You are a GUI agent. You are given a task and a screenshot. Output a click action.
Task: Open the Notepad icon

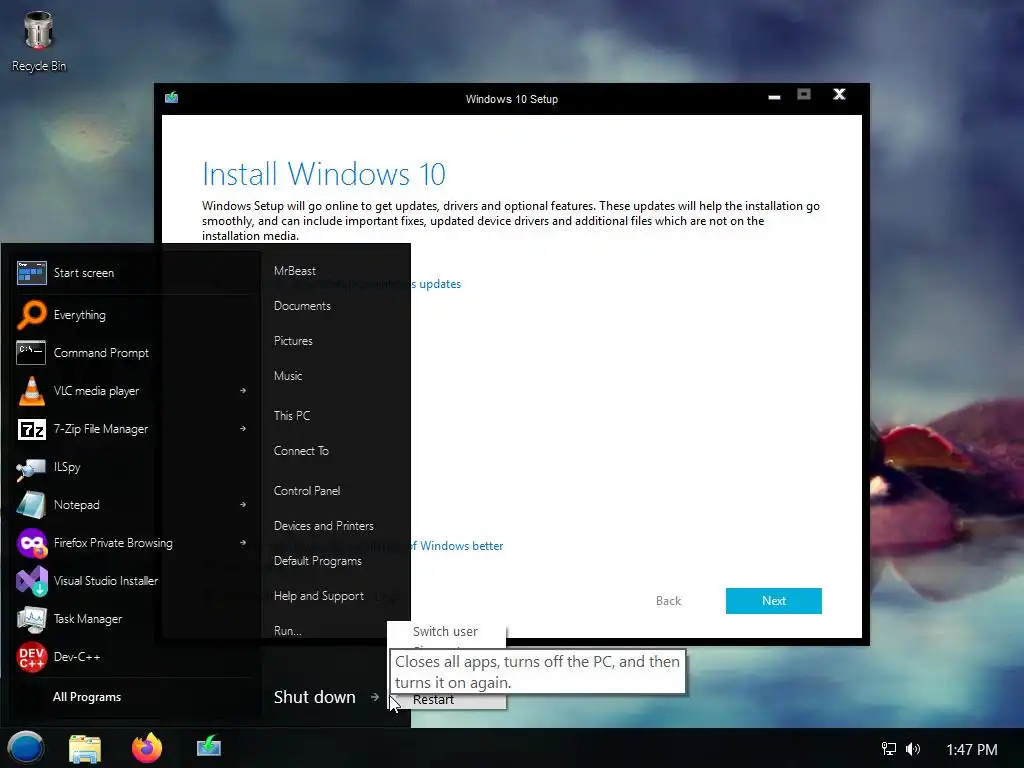click(31, 505)
